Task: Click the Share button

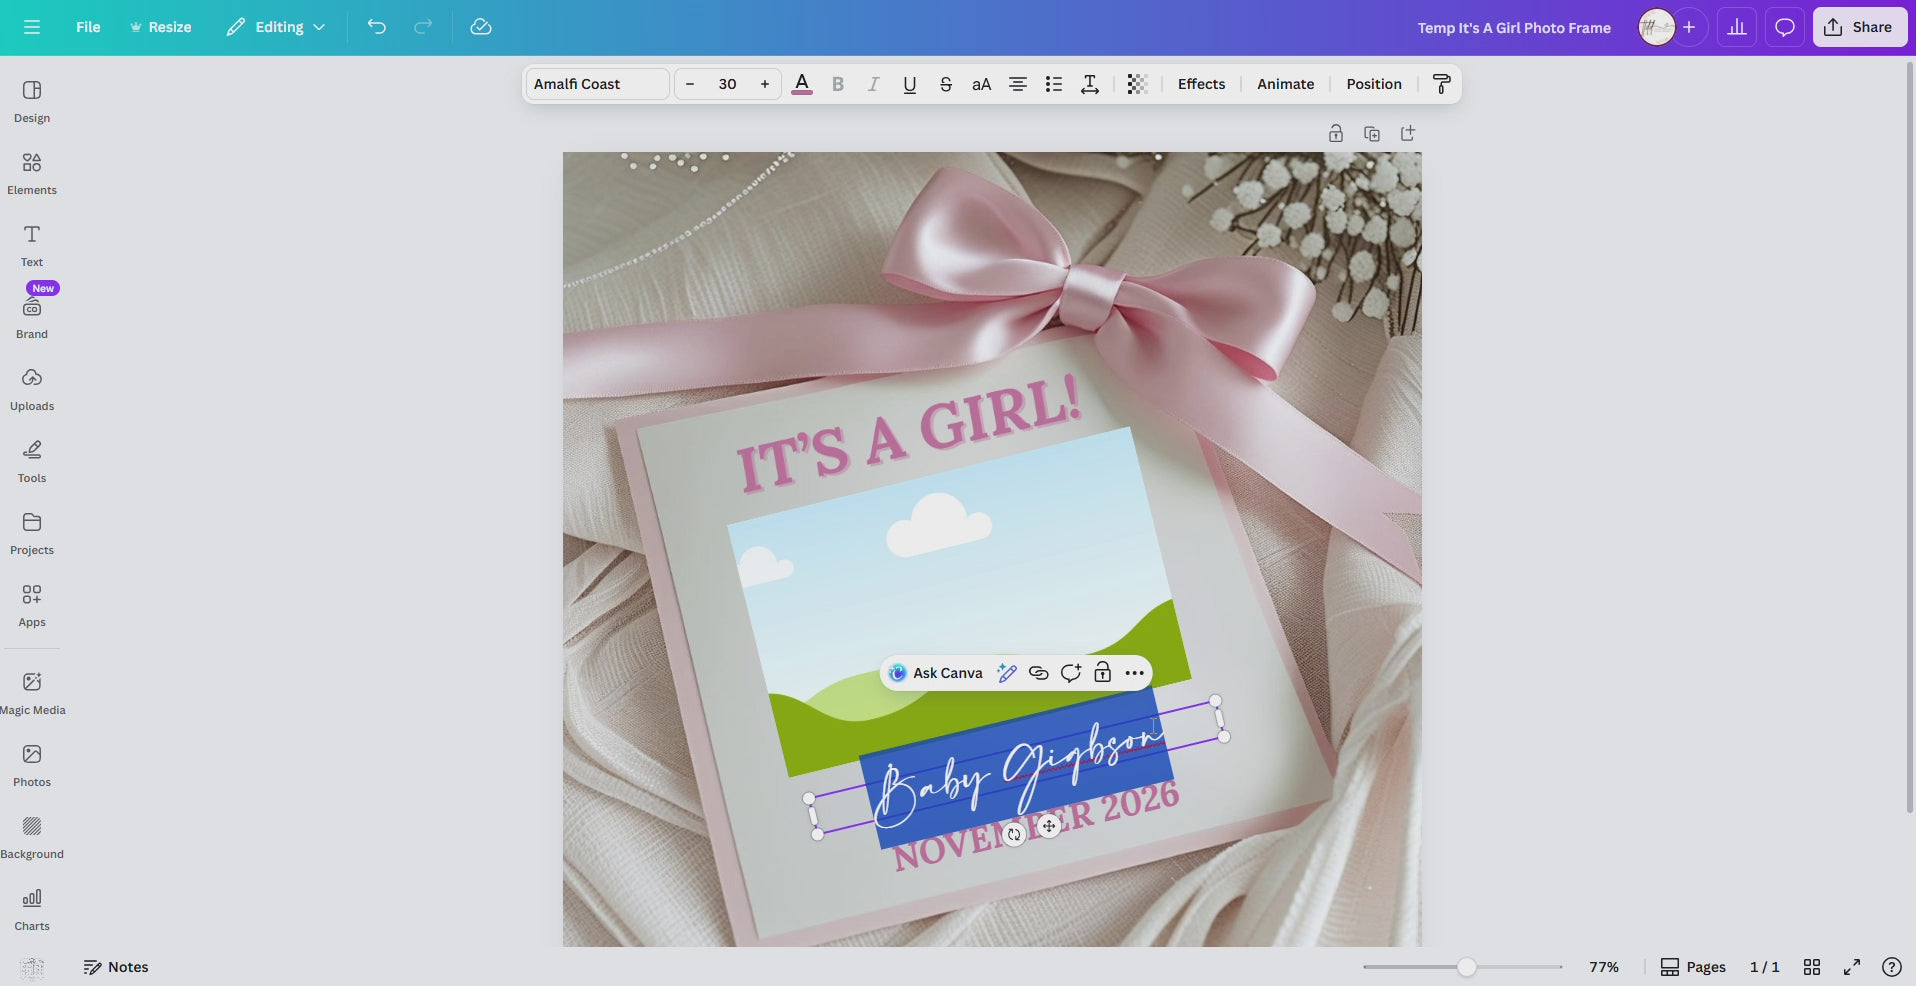Action: tap(1858, 26)
